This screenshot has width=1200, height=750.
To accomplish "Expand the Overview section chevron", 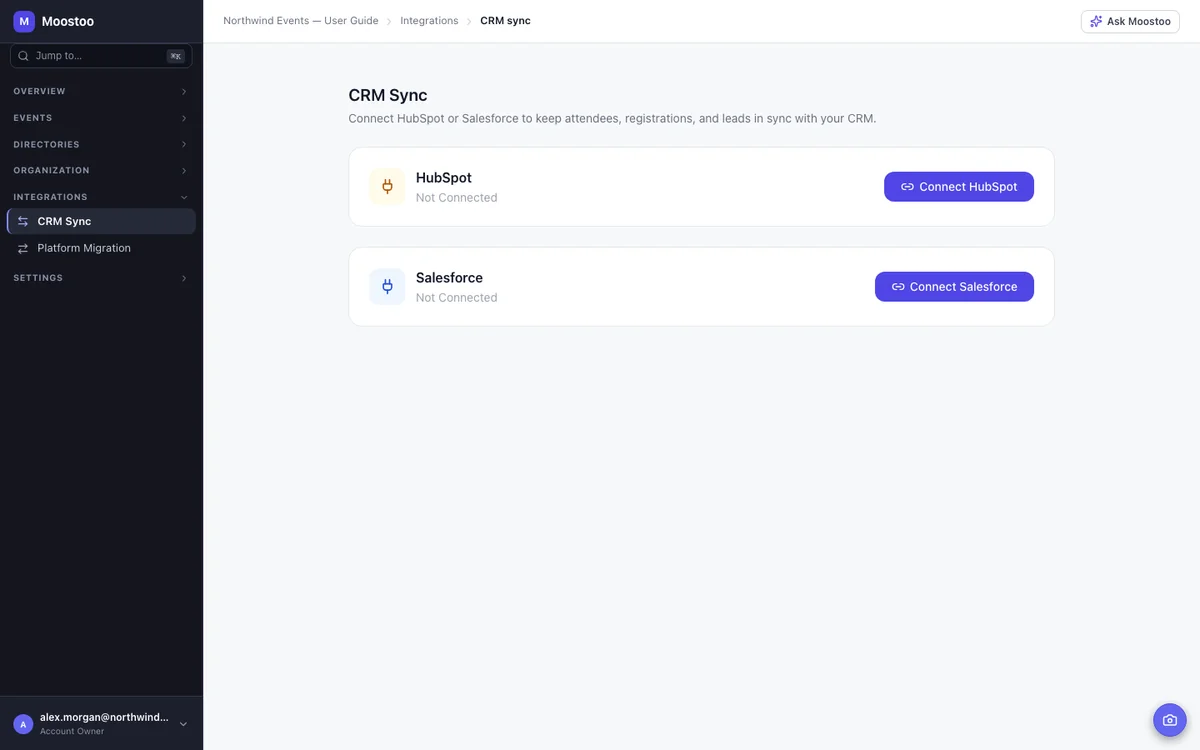I will (184, 92).
